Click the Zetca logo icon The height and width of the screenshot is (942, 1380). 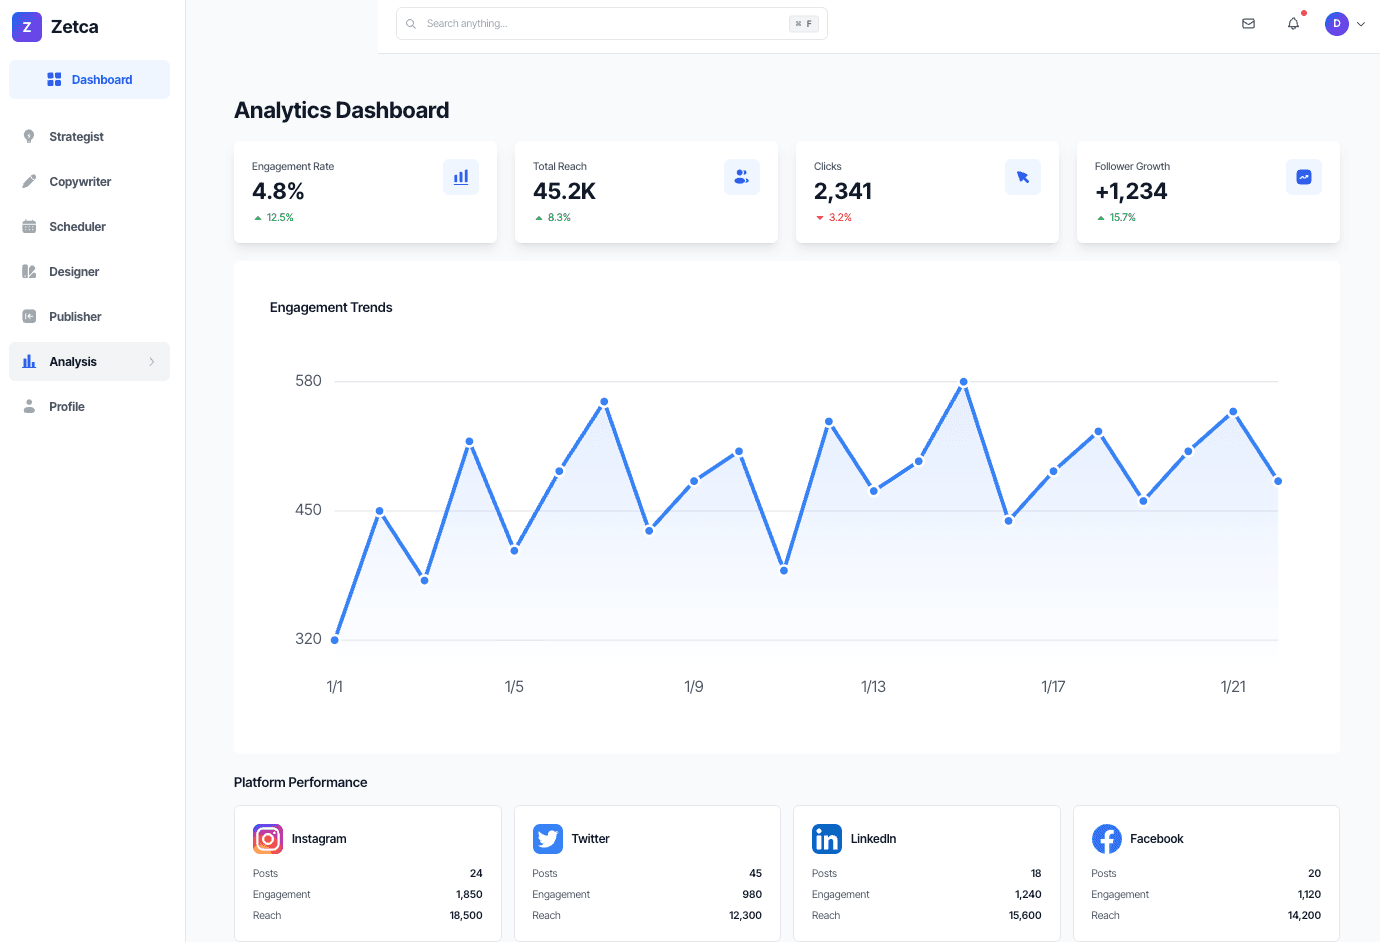(27, 27)
